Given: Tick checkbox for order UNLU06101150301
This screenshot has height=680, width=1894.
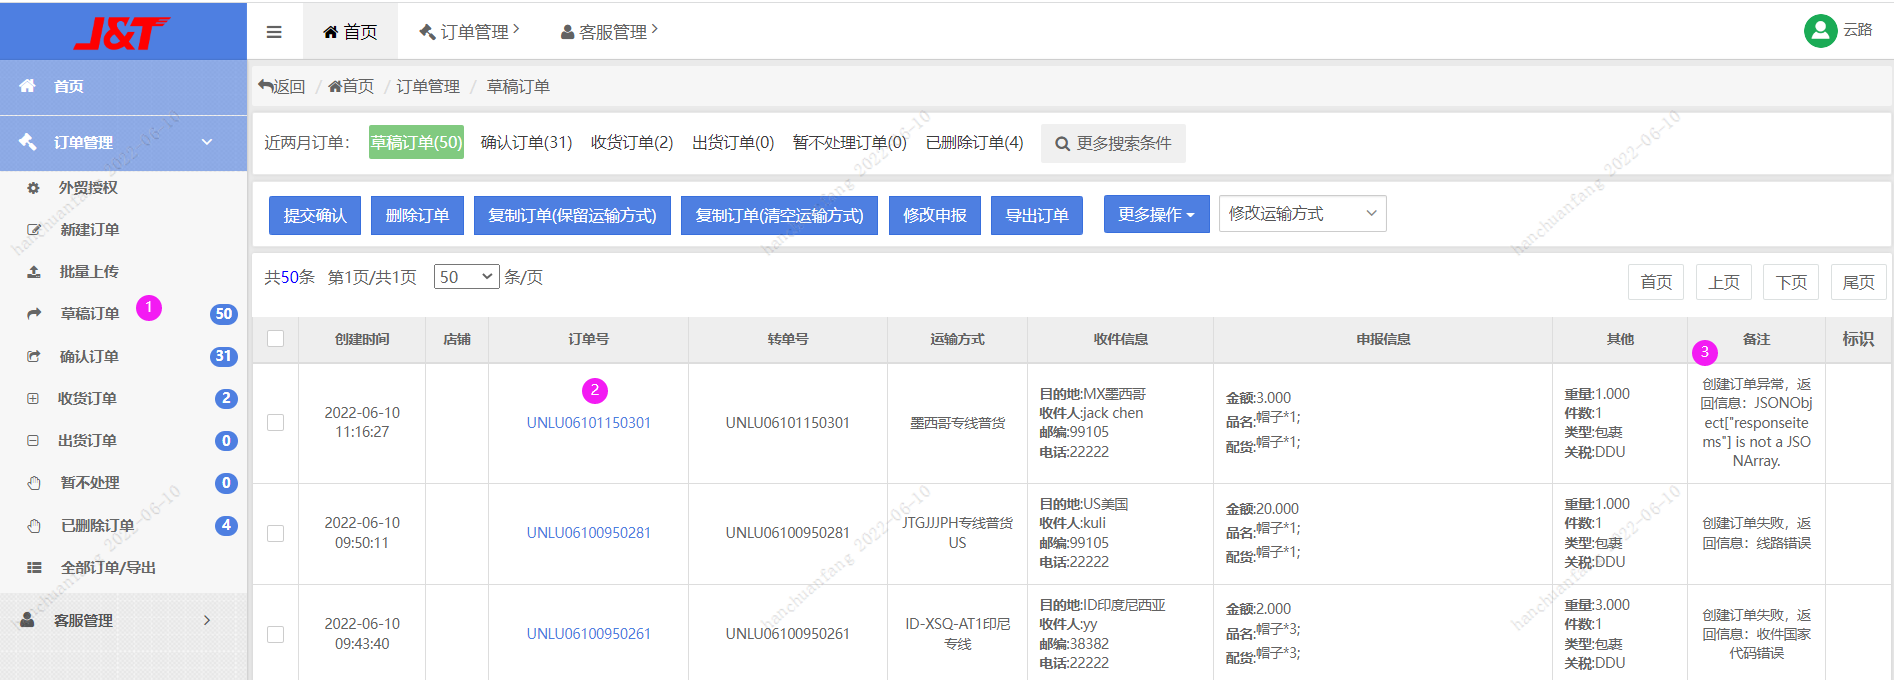Looking at the screenshot, I should 276,423.
